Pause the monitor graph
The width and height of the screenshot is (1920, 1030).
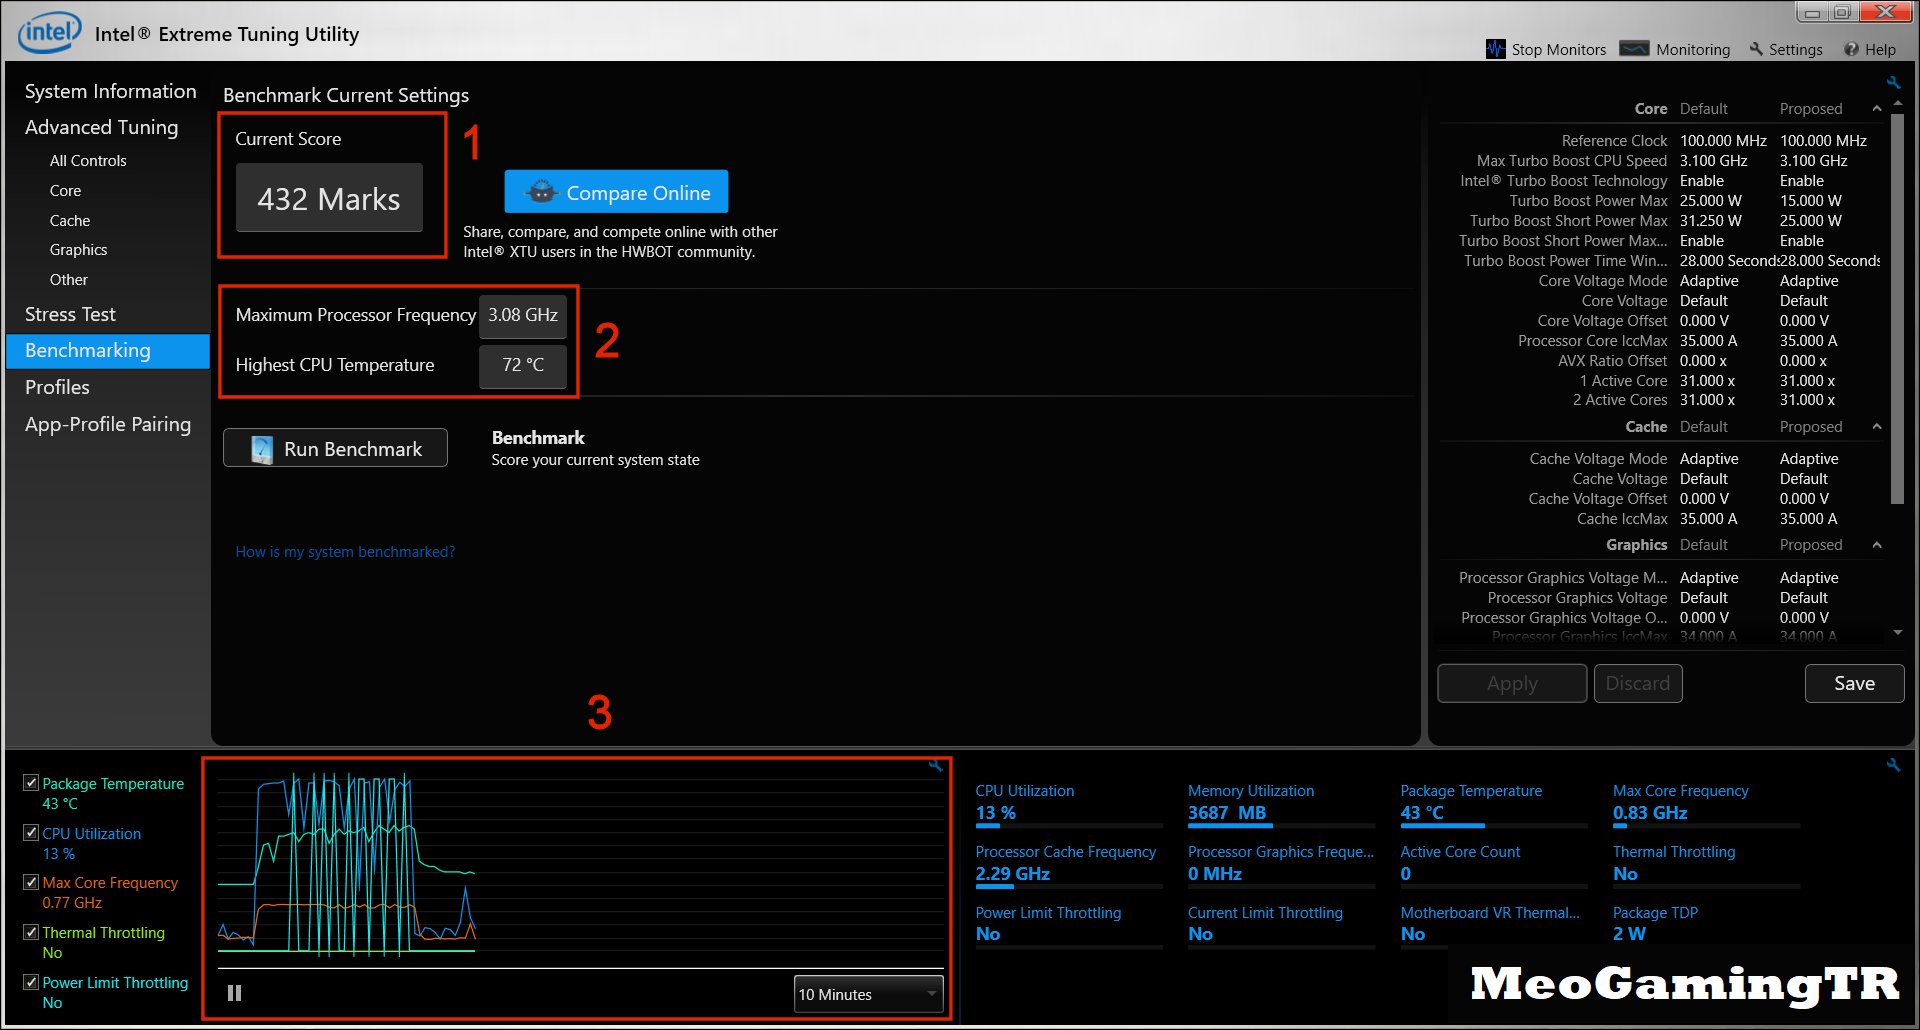click(234, 993)
